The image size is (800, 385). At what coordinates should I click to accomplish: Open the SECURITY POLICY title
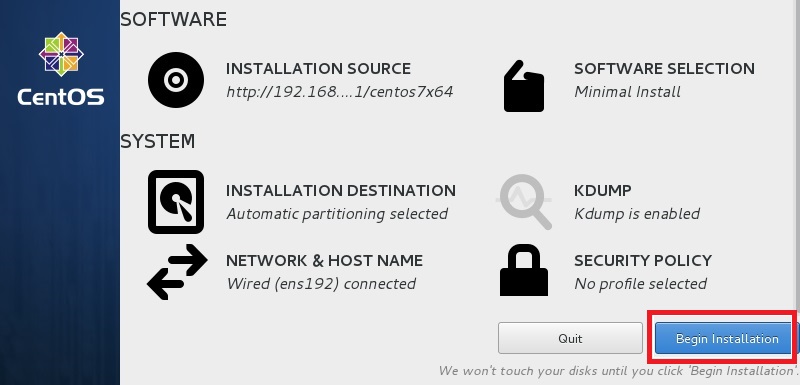point(643,261)
